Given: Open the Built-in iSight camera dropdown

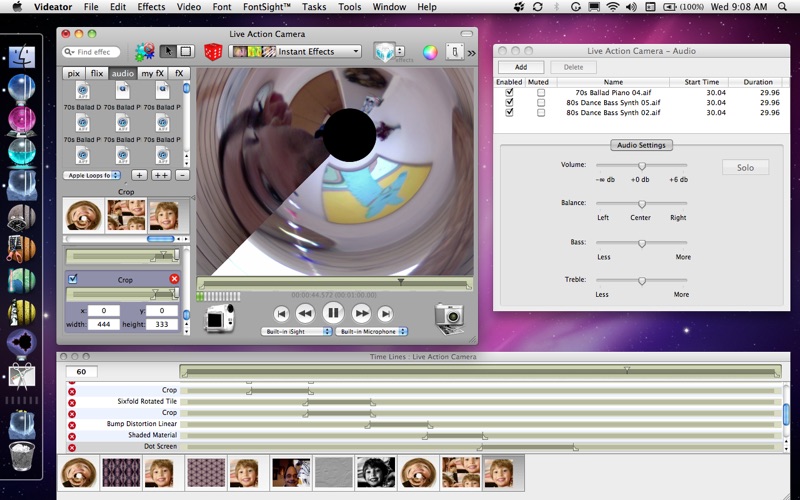Looking at the screenshot, I should coord(296,332).
